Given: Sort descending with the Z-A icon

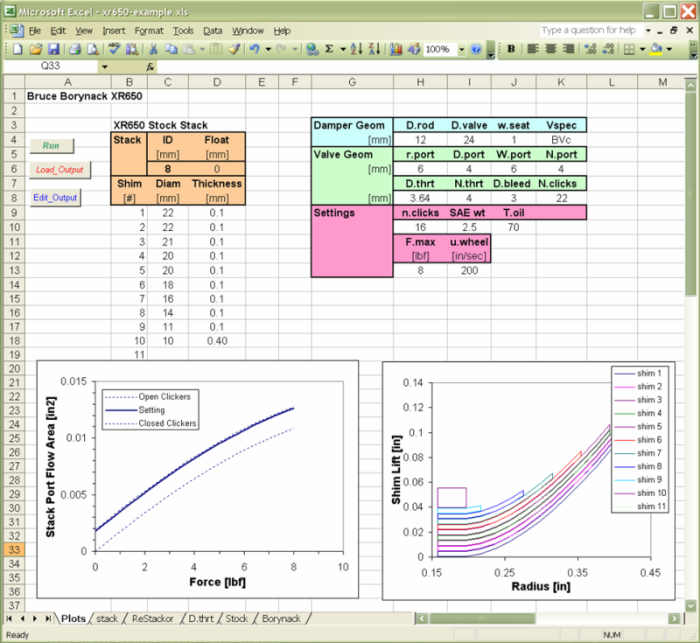Looking at the screenshot, I should point(374,49).
